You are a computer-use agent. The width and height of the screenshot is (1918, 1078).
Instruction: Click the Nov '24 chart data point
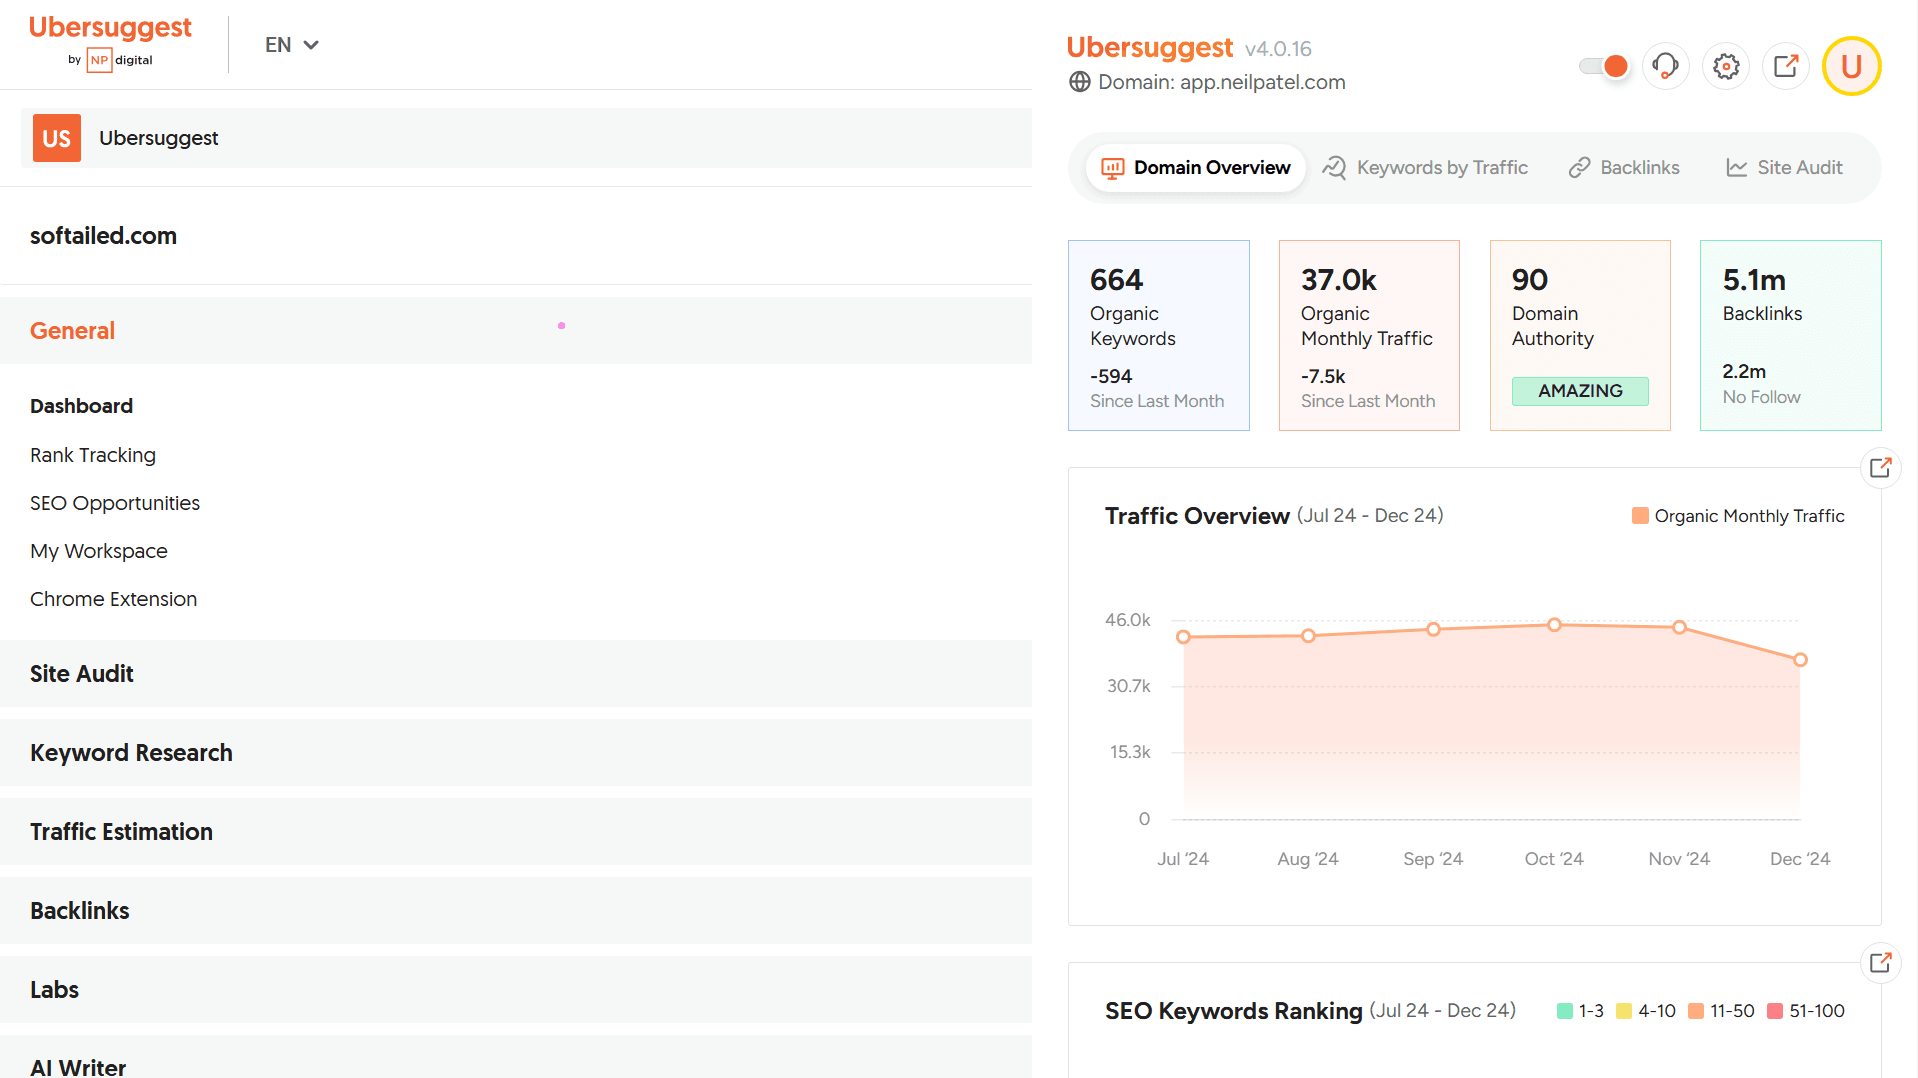click(1679, 627)
